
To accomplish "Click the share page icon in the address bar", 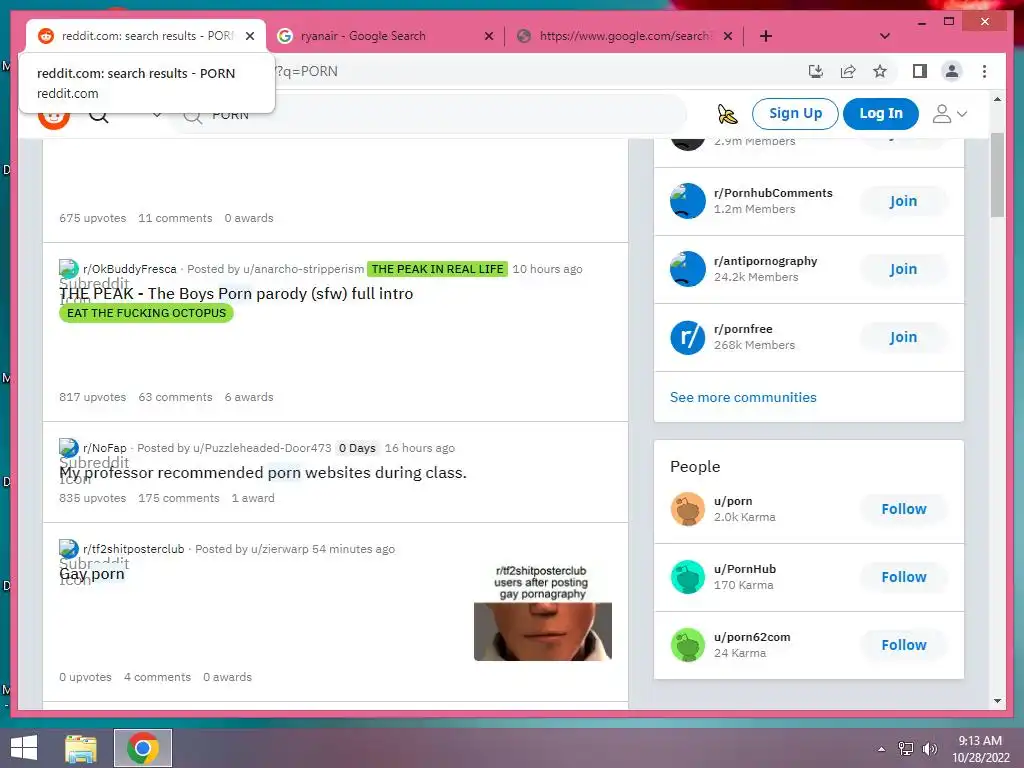I will pos(848,71).
